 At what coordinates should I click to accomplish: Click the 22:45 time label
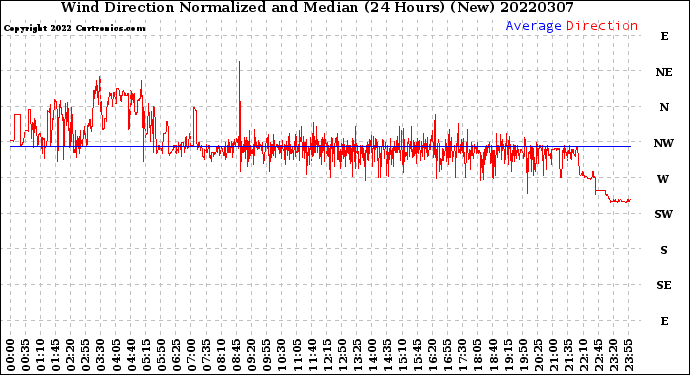598,355
